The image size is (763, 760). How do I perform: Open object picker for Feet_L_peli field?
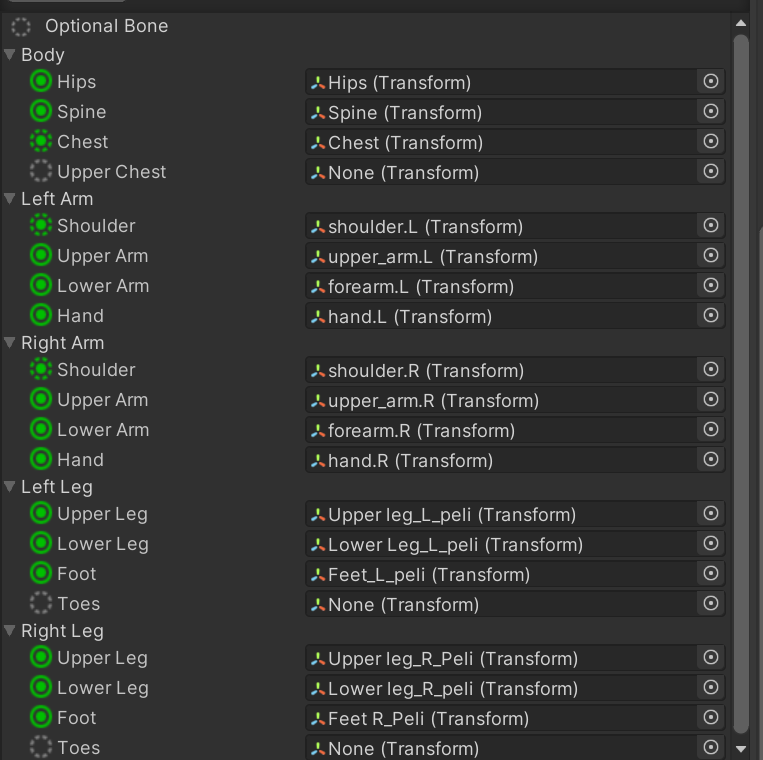click(x=710, y=573)
